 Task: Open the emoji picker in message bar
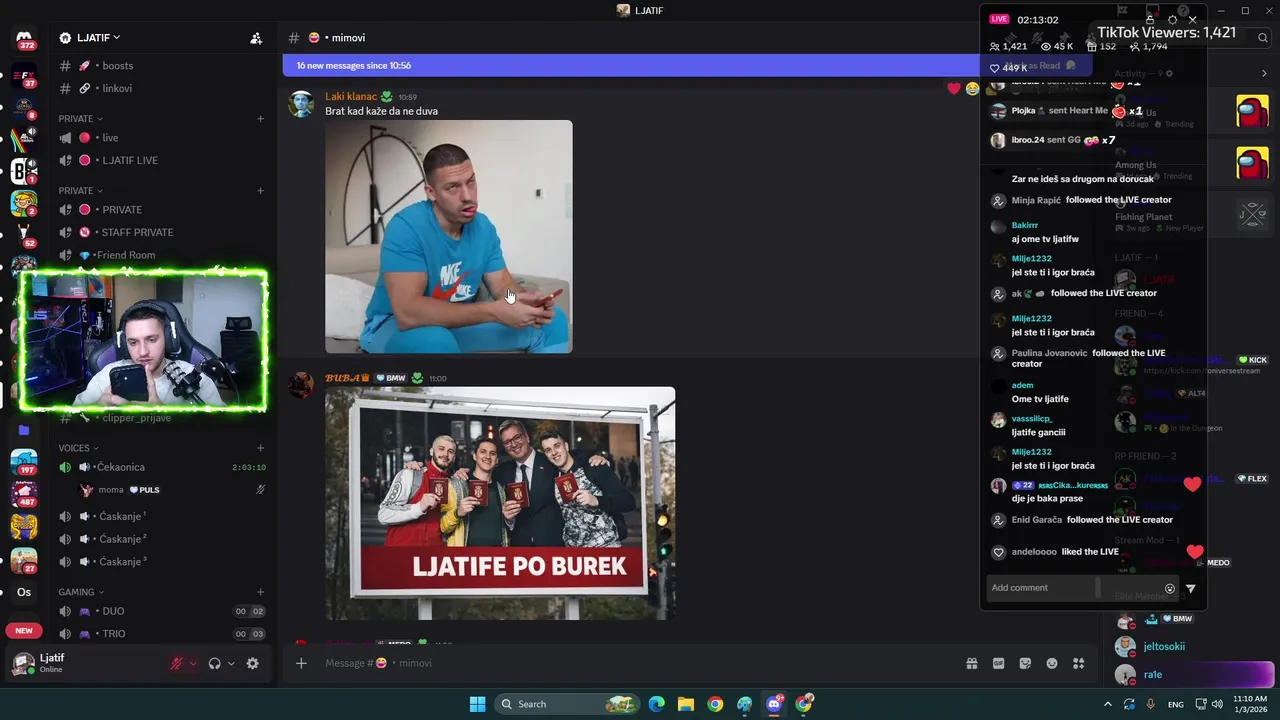[1052, 663]
